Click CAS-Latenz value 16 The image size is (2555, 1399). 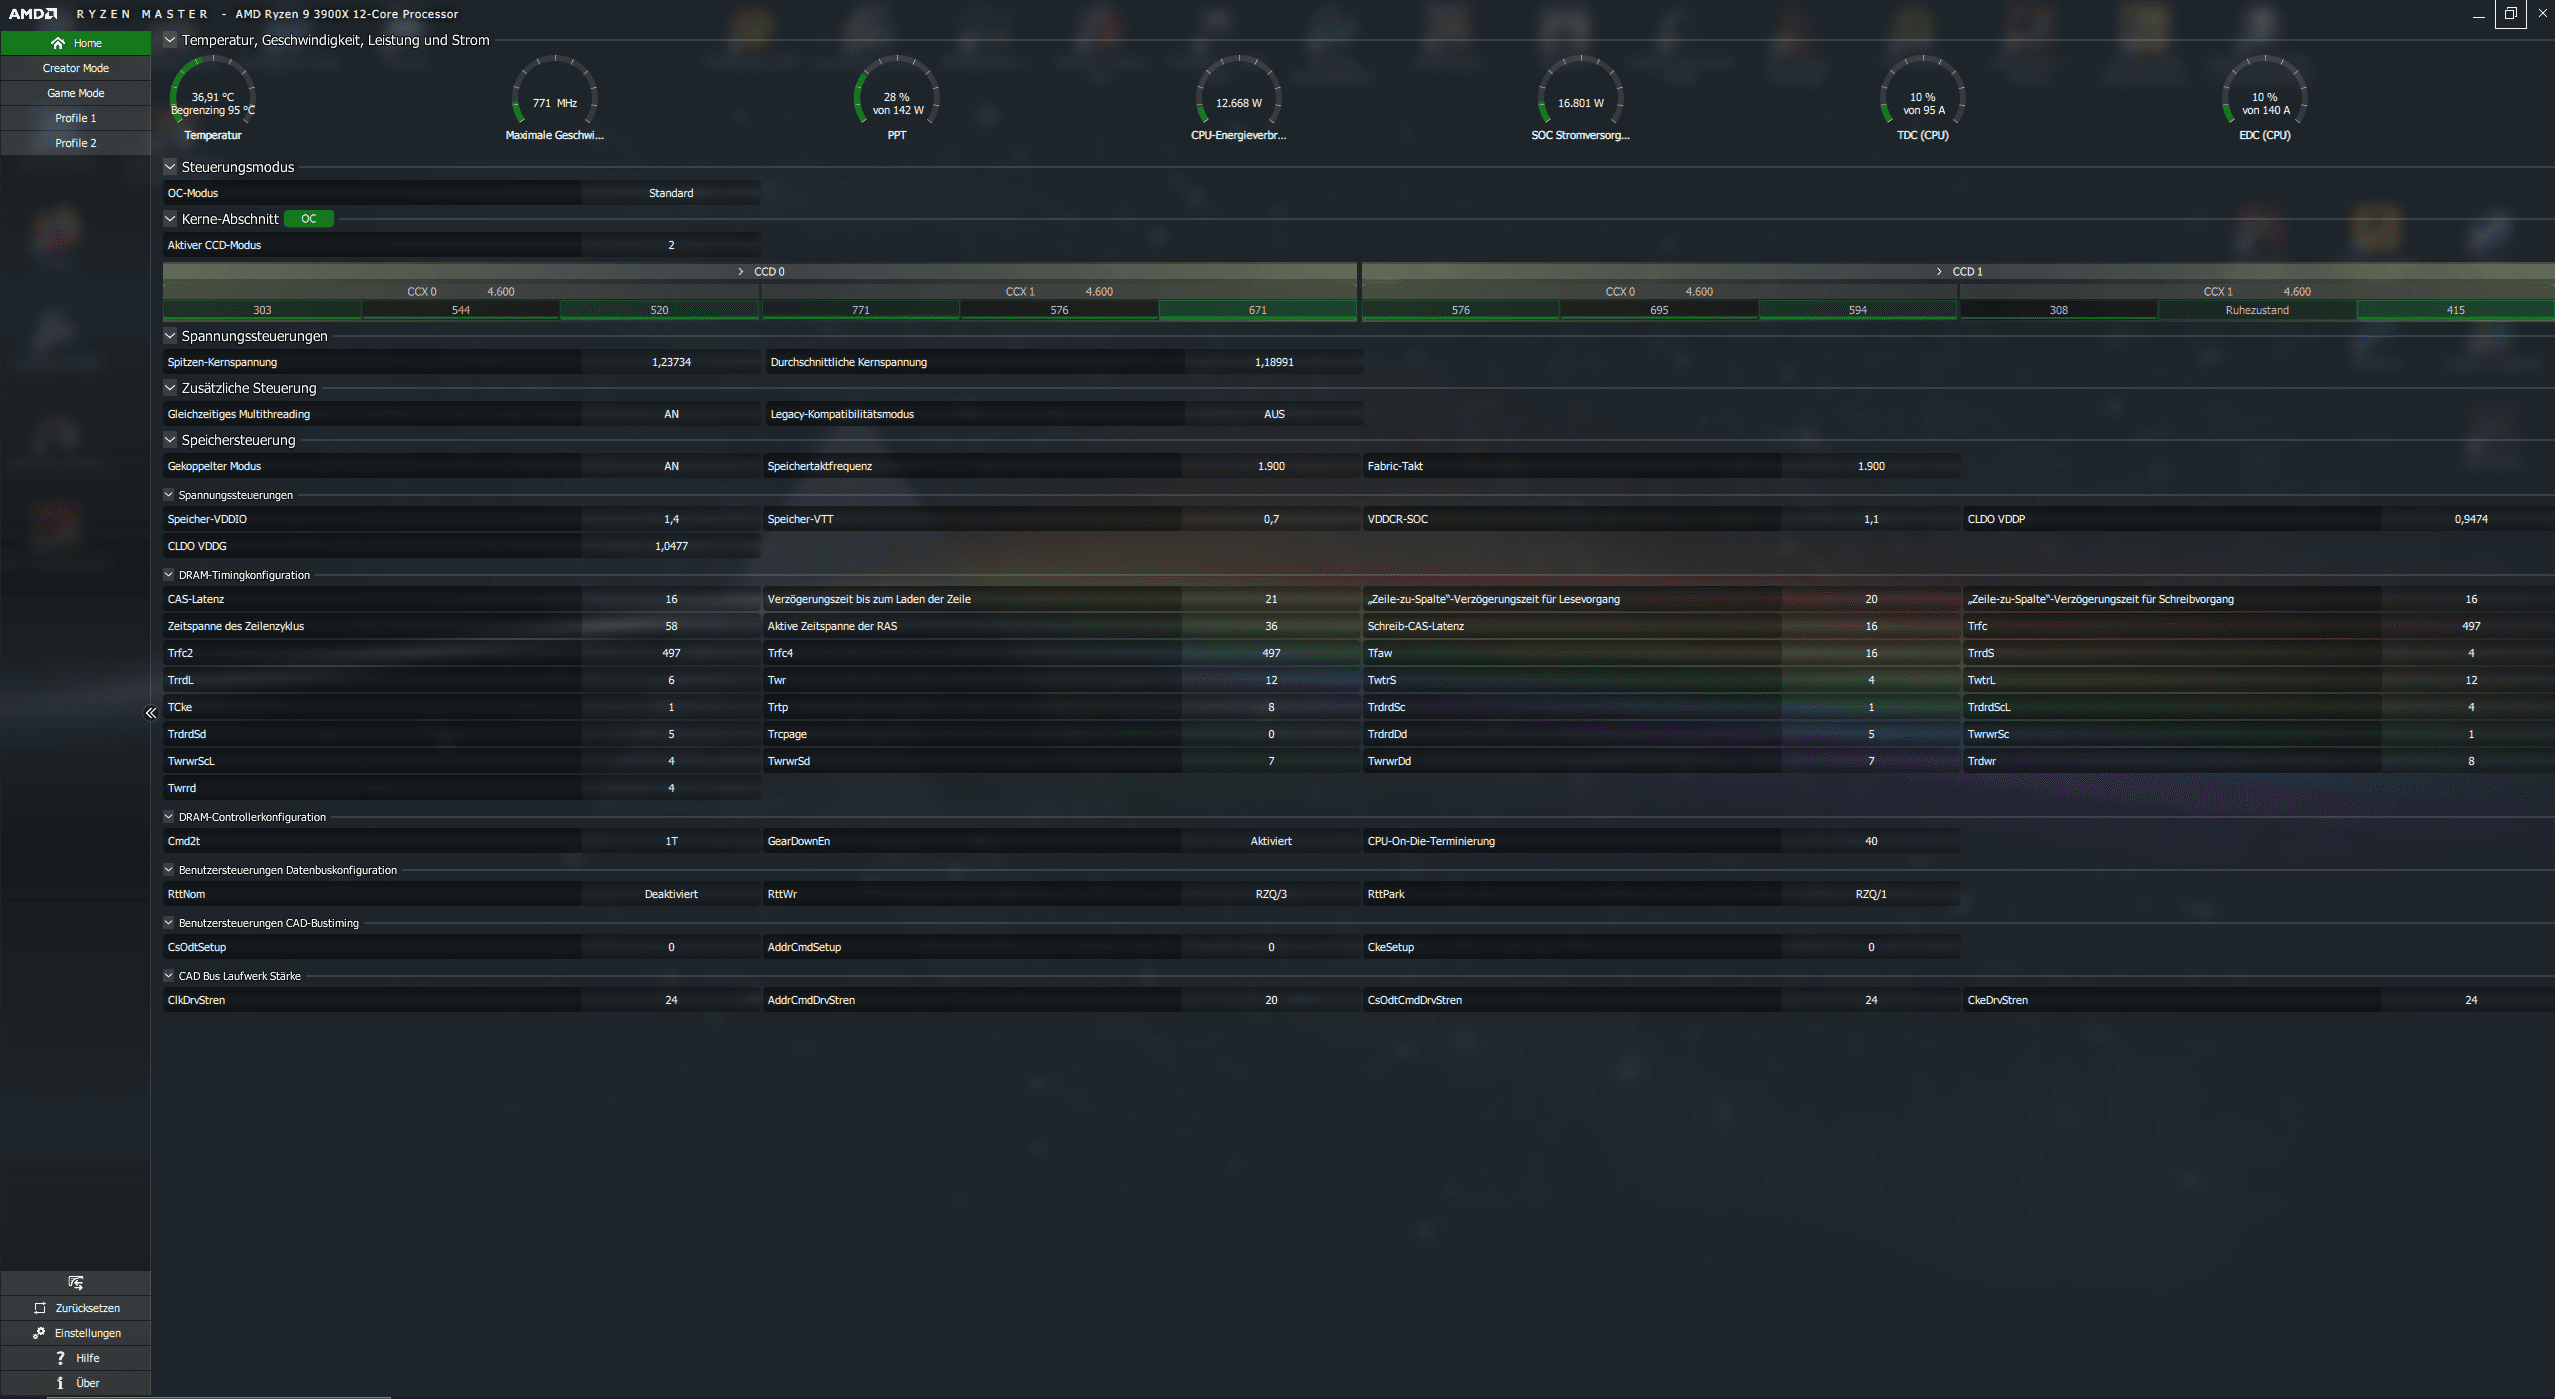671,599
